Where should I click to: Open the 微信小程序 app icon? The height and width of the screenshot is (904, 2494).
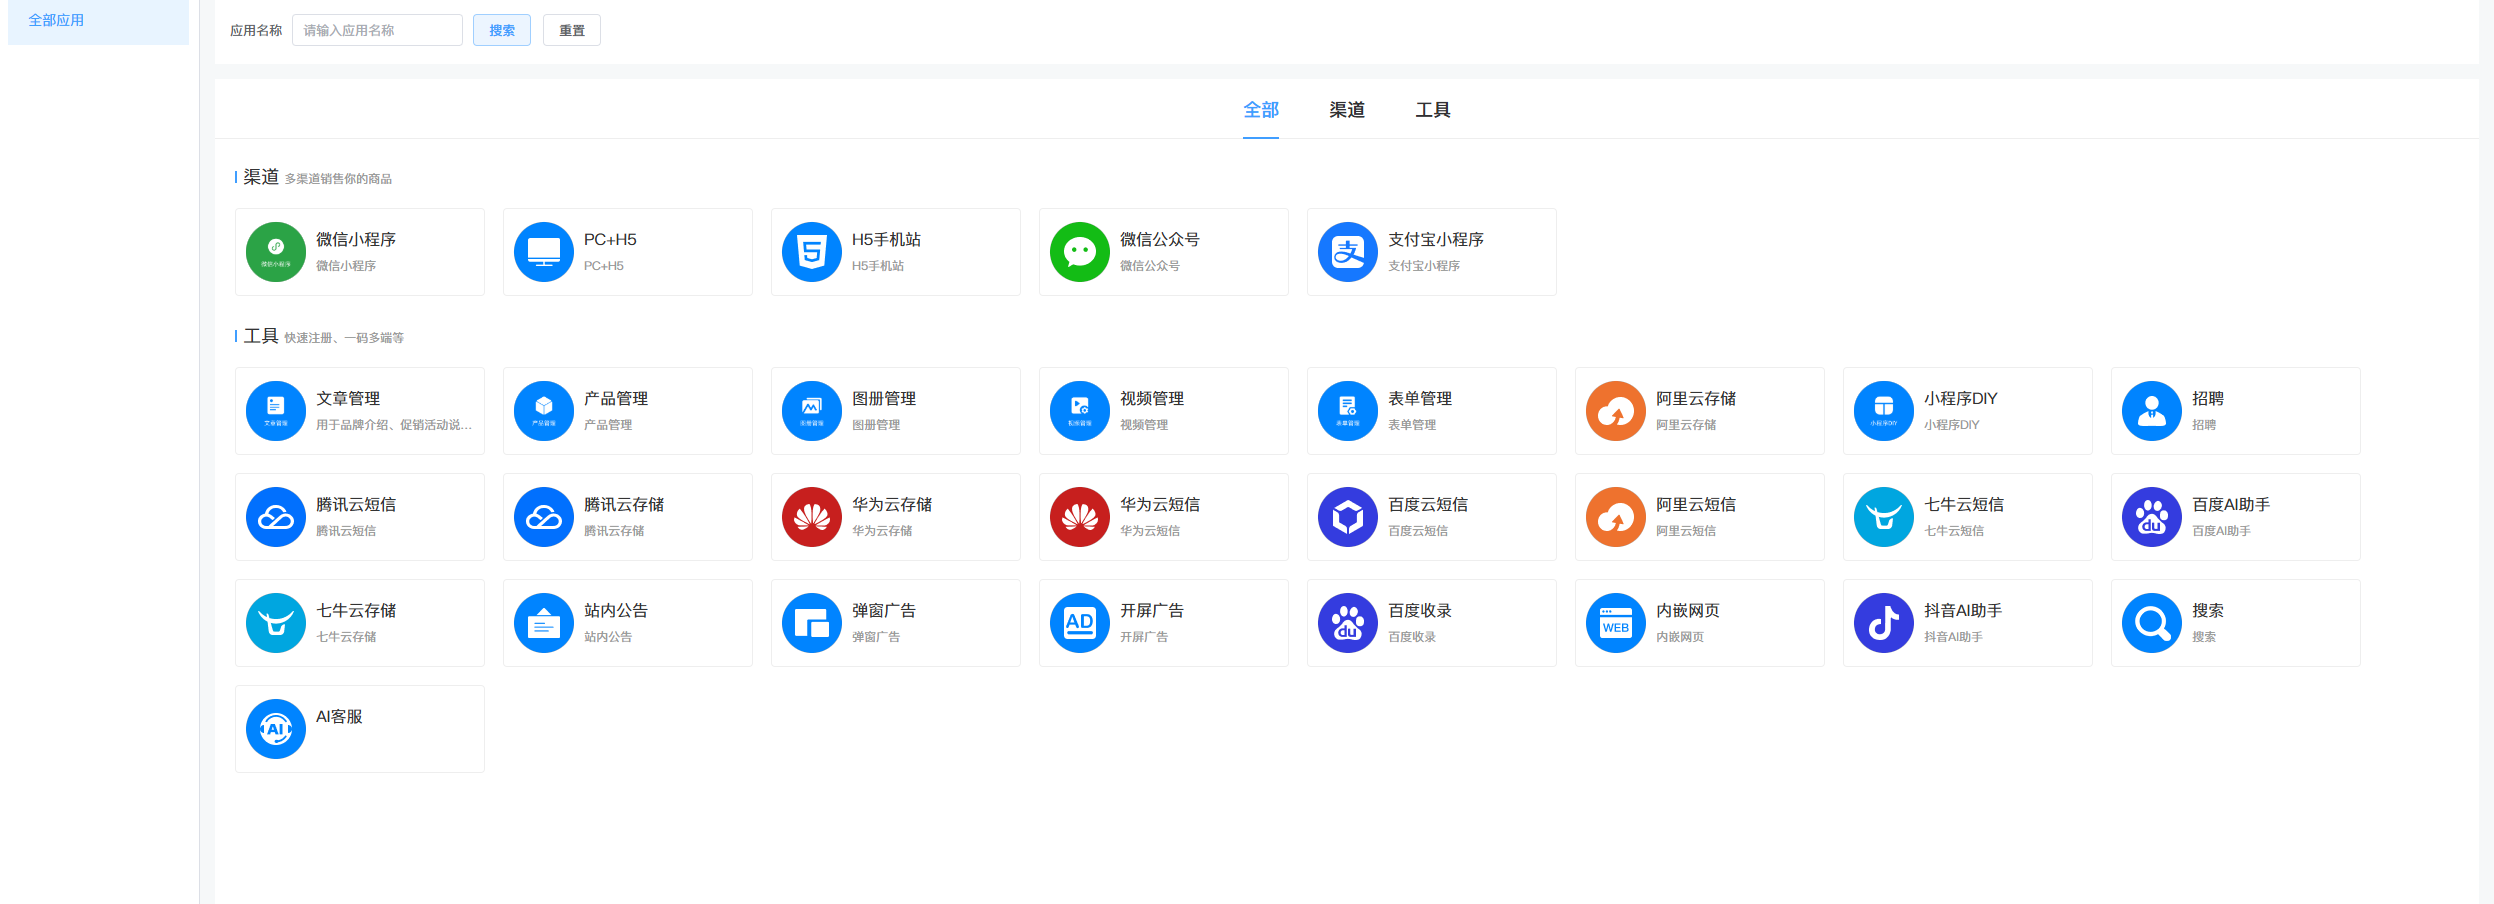pos(276,252)
